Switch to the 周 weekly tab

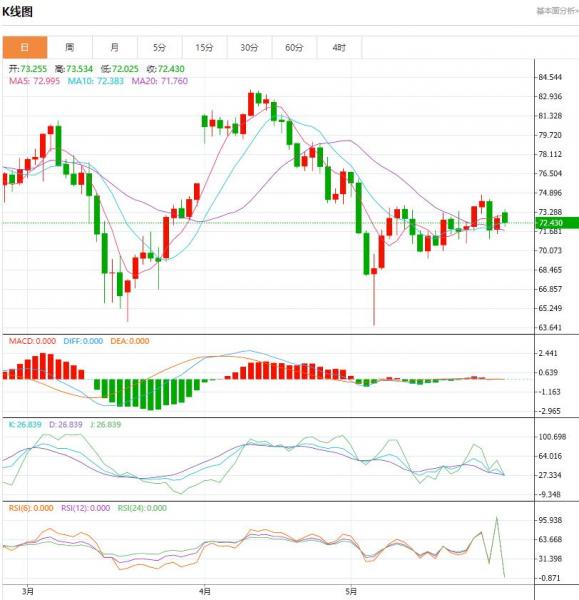[x=70, y=47]
